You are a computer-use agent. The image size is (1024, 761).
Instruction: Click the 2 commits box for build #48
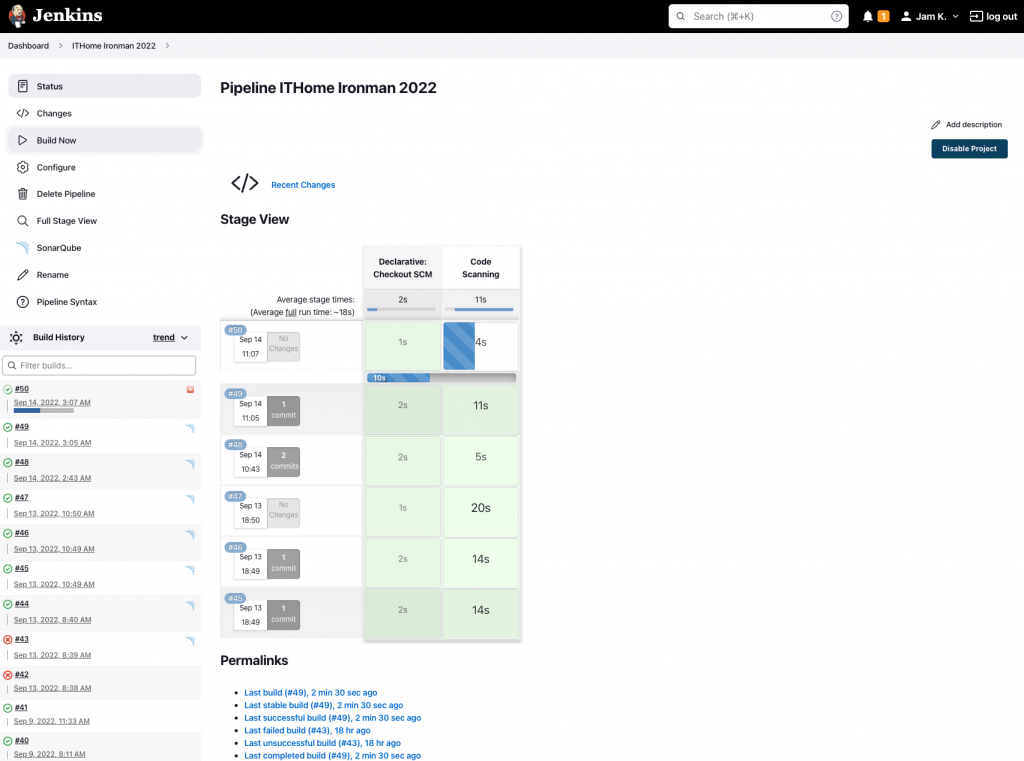pyautogui.click(x=283, y=461)
